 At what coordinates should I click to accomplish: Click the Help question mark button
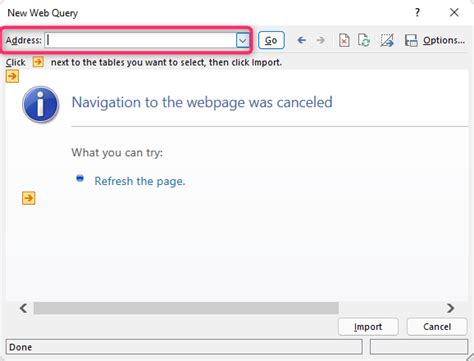(x=417, y=13)
